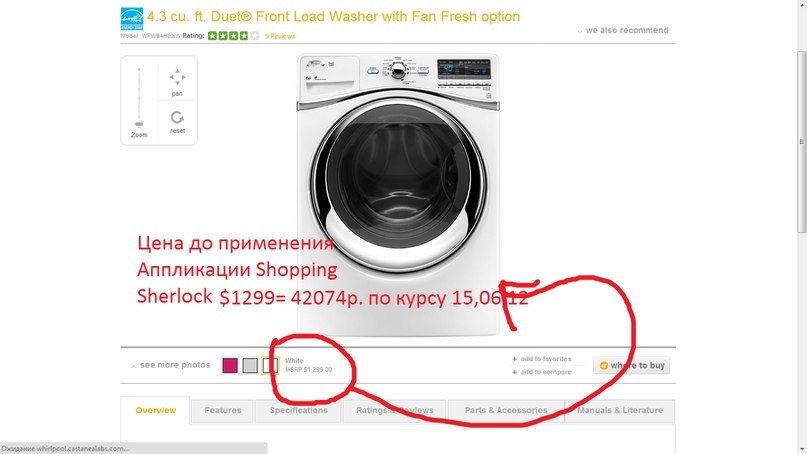Click the 'where to buy' button

pyautogui.click(x=631, y=365)
